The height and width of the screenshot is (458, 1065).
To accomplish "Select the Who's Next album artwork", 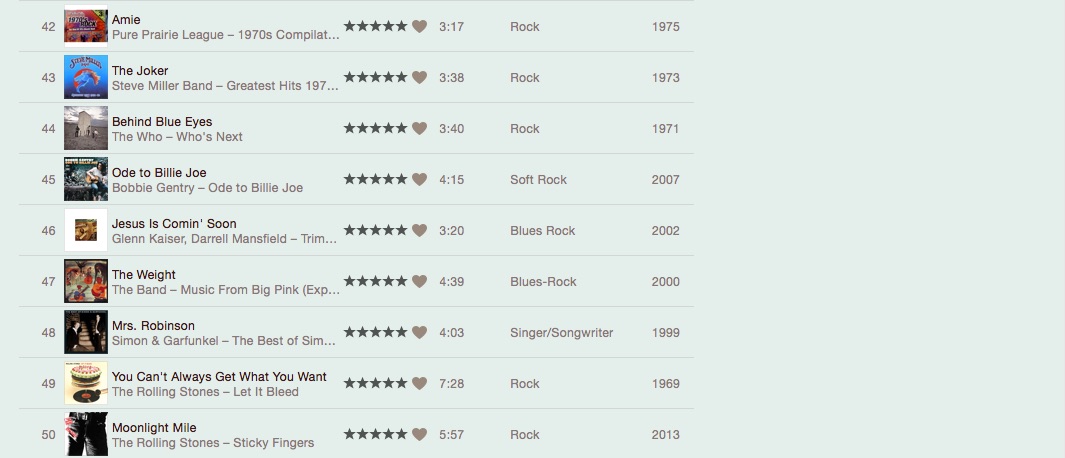I will click(86, 129).
